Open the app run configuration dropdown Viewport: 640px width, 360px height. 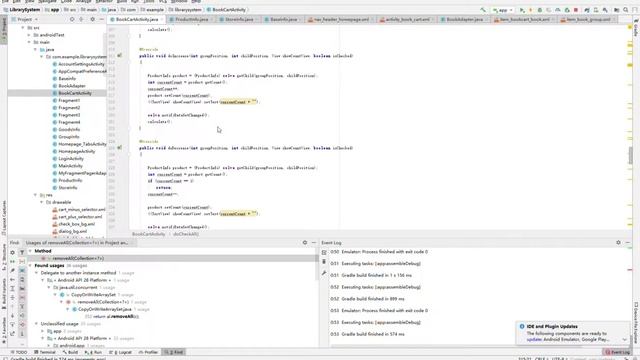502,10
